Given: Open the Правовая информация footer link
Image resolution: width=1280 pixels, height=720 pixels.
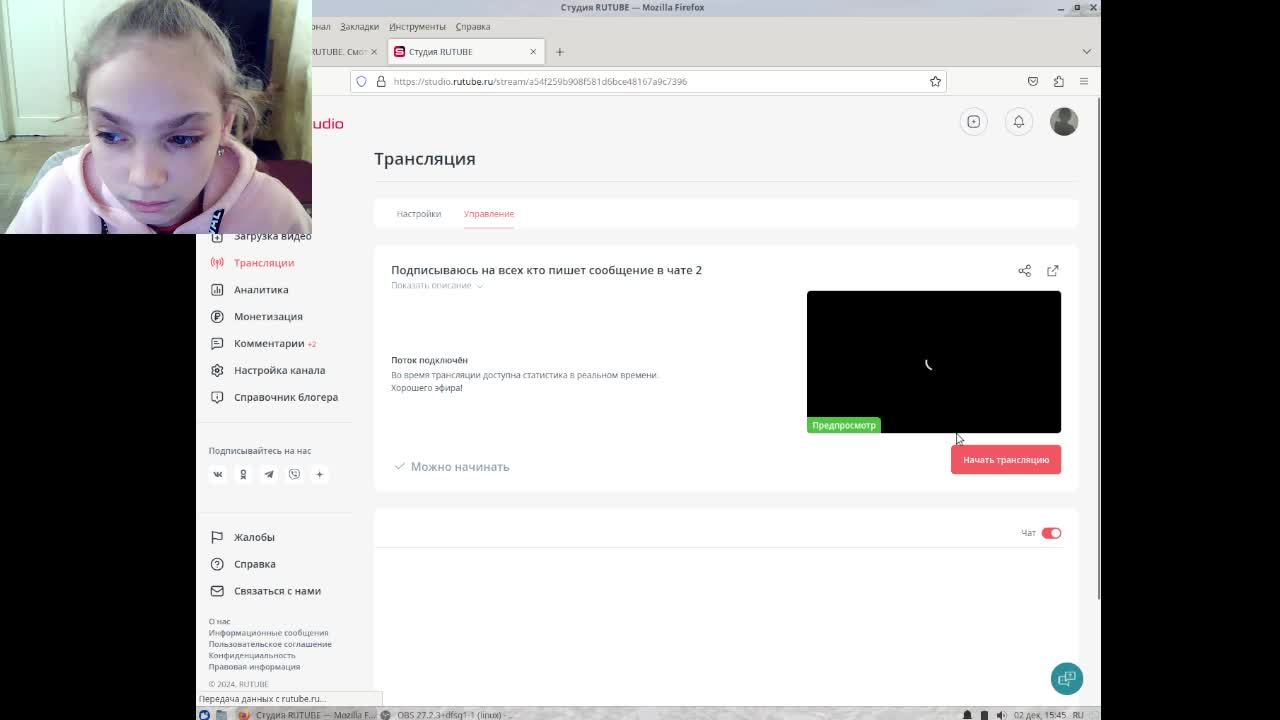Looking at the screenshot, I should tap(254, 667).
